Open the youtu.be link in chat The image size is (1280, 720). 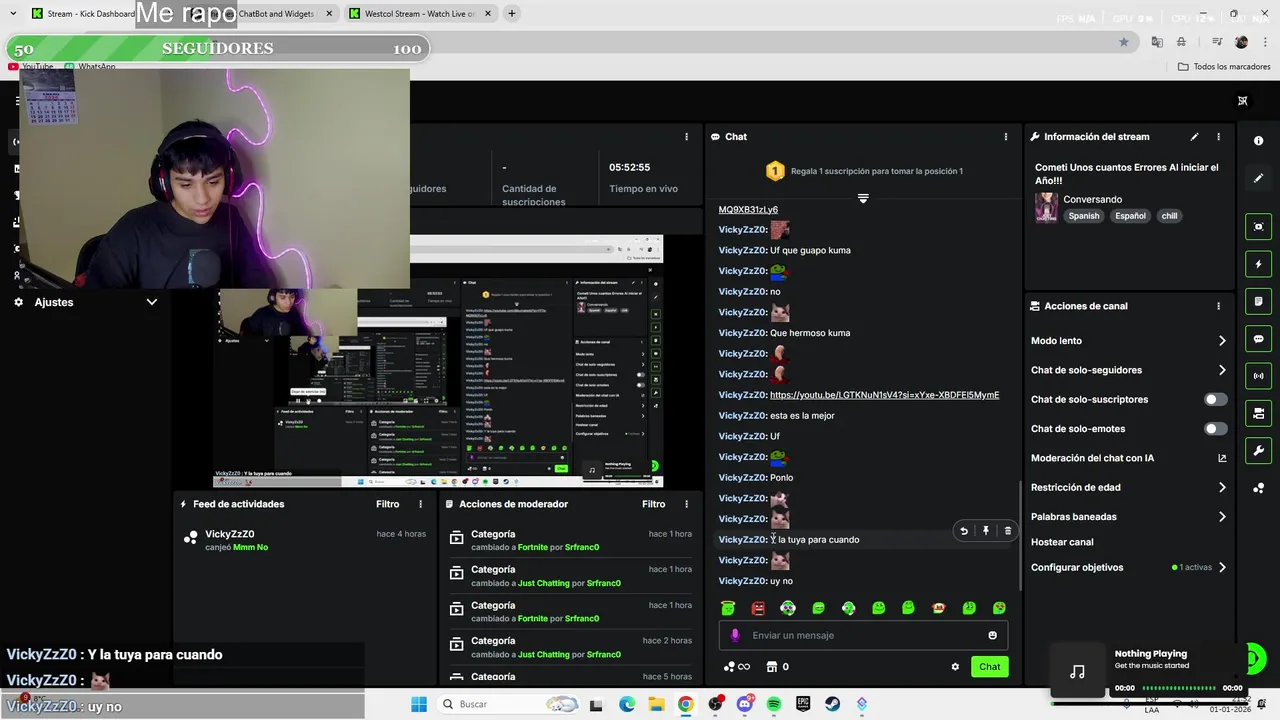point(884,395)
